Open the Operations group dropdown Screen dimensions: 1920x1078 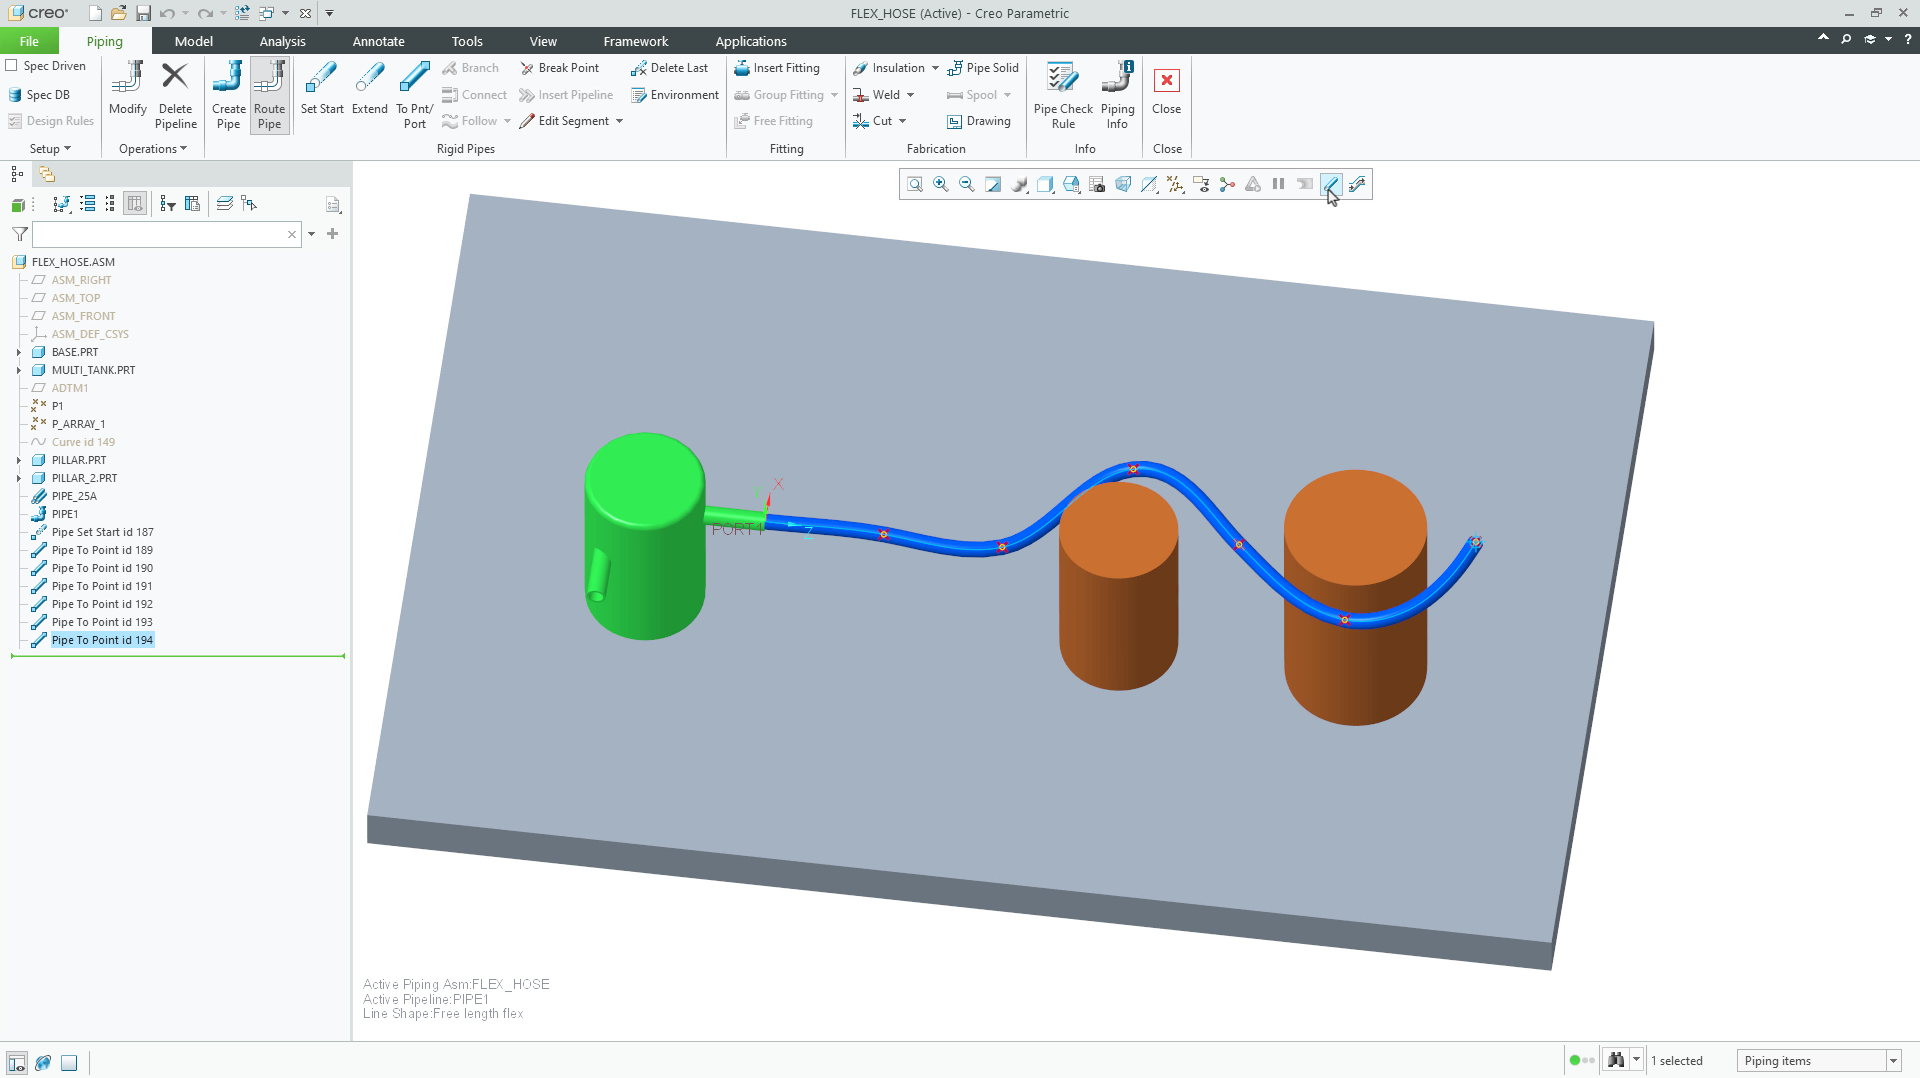[x=152, y=149]
